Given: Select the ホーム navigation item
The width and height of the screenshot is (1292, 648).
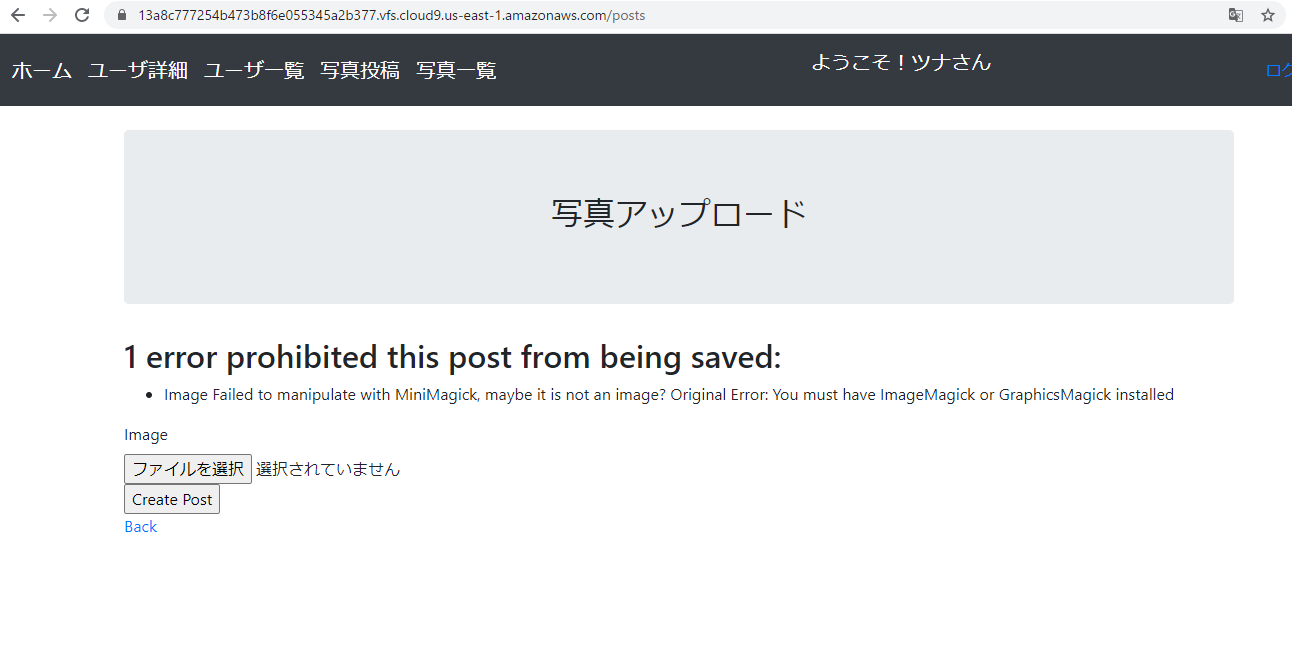Looking at the screenshot, I should [x=41, y=70].
